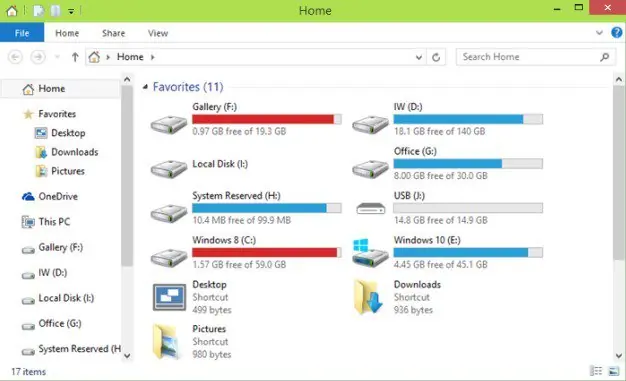The image size is (626, 381).
Task: Click the search magnifier icon
Action: tap(605, 57)
